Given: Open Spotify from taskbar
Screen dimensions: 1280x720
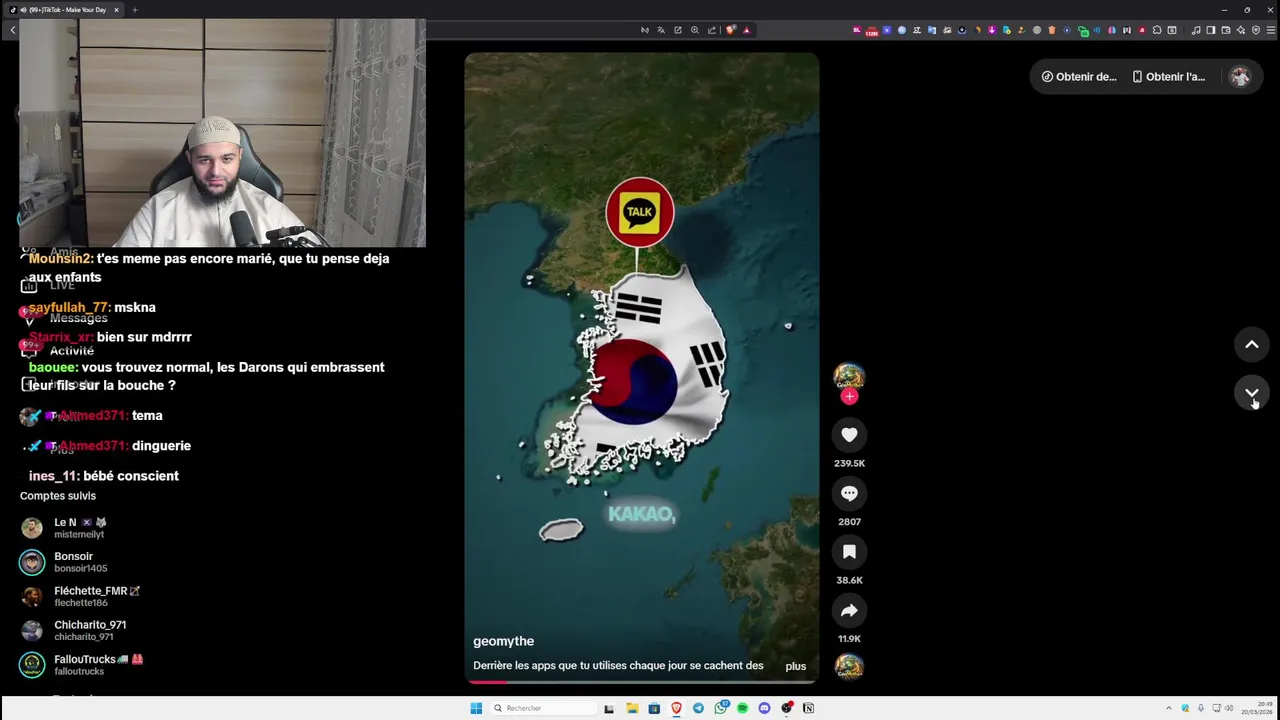Looking at the screenshot, I should point(742,708).
